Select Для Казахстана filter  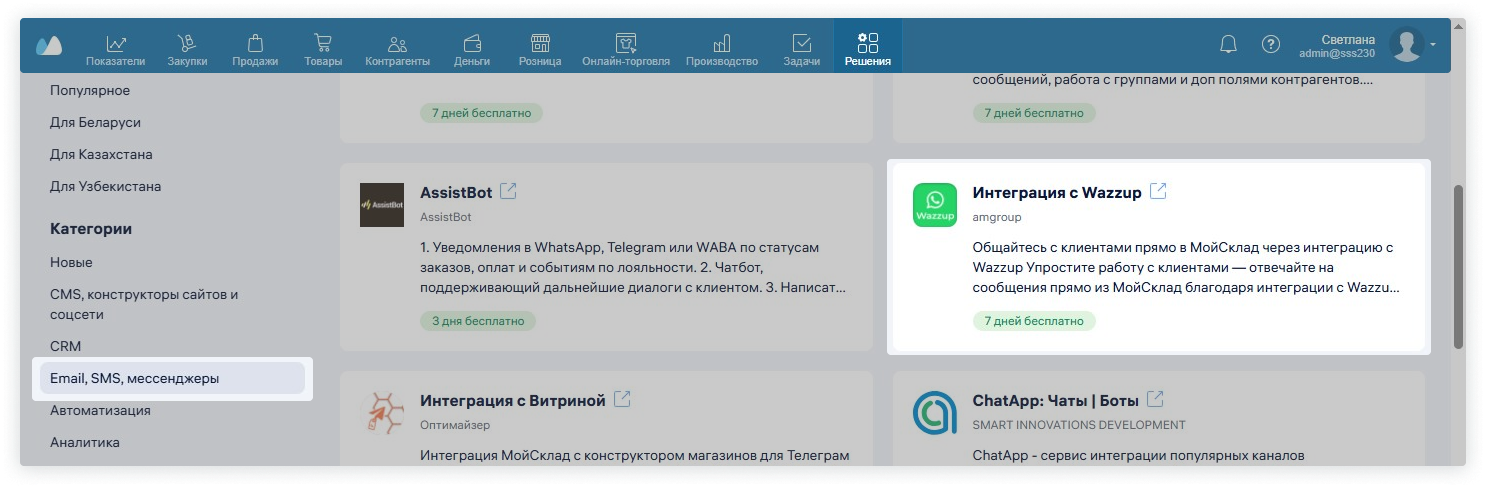click(101, 155)
